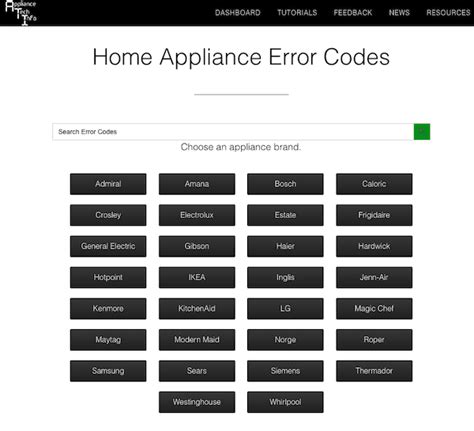Viewport: 474px width, 431px height.
Task: Choose the KitchenAid brand
Action: [197, 309]
